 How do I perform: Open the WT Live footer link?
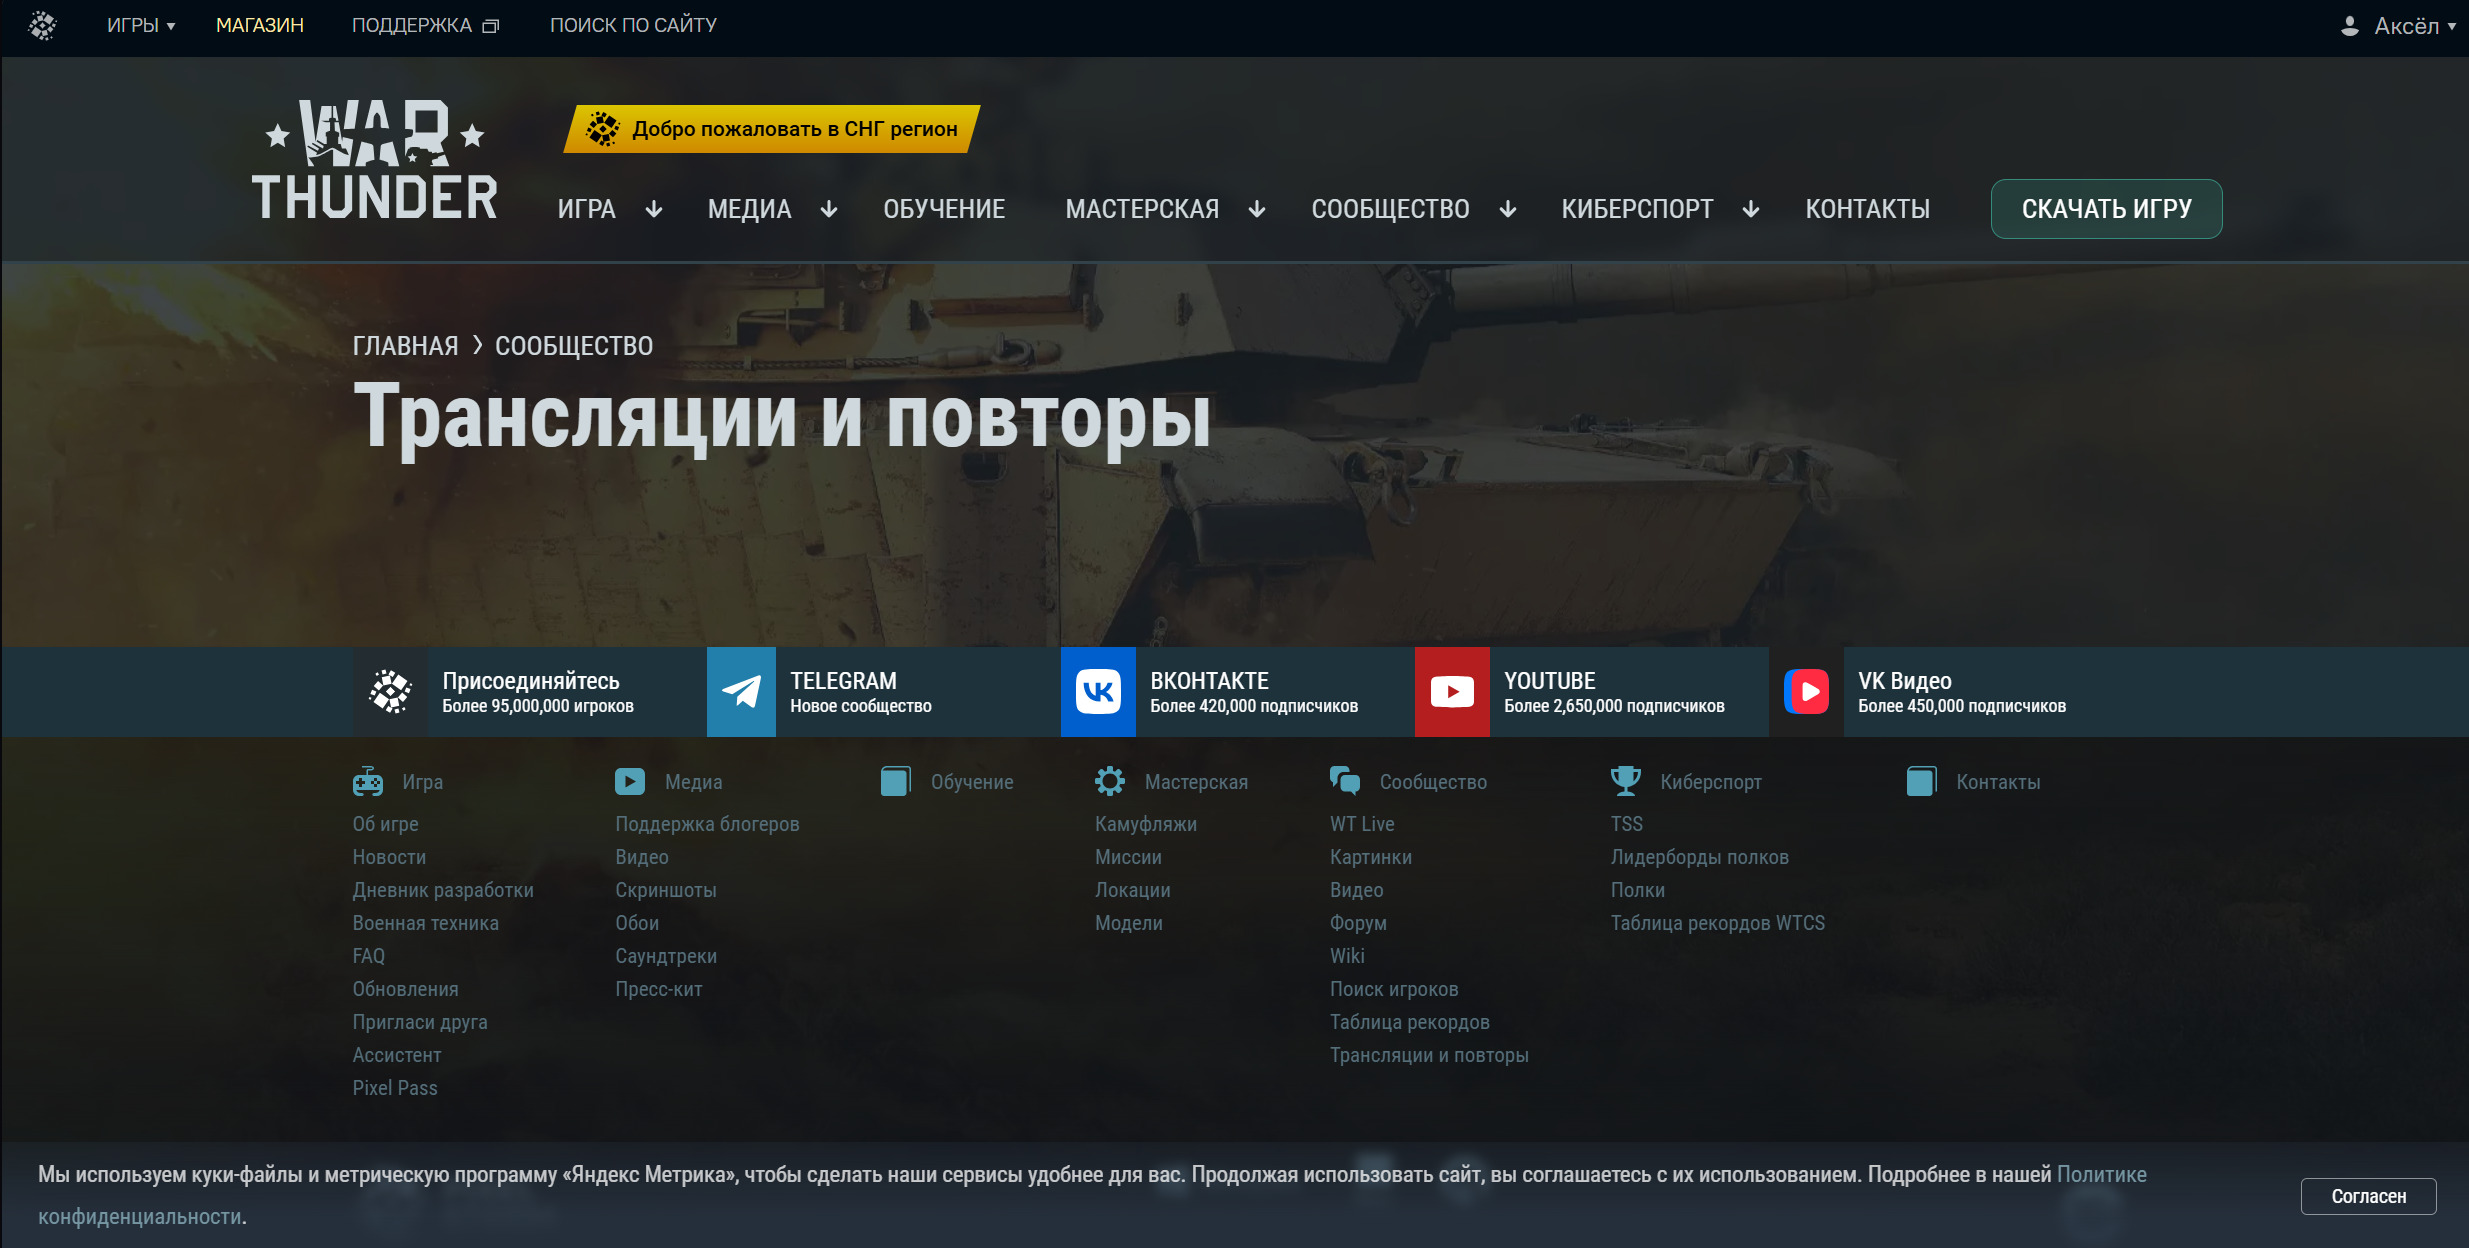[1362, 824]
